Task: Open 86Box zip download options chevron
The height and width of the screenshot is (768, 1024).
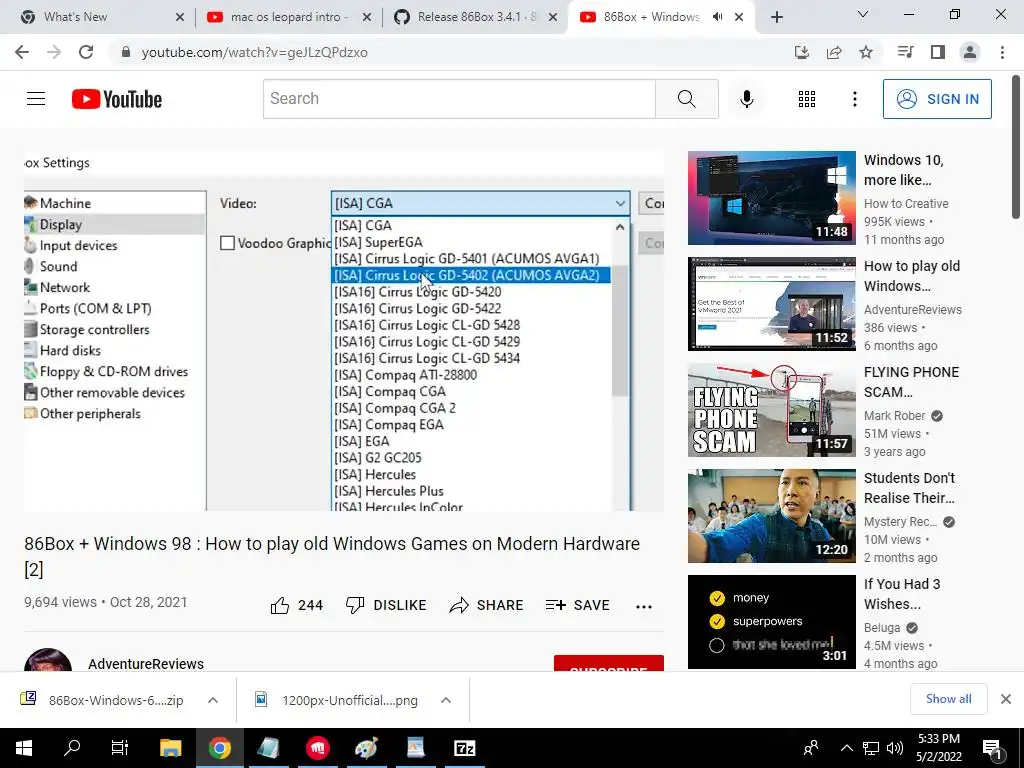Action: click(x=213, y=700)
